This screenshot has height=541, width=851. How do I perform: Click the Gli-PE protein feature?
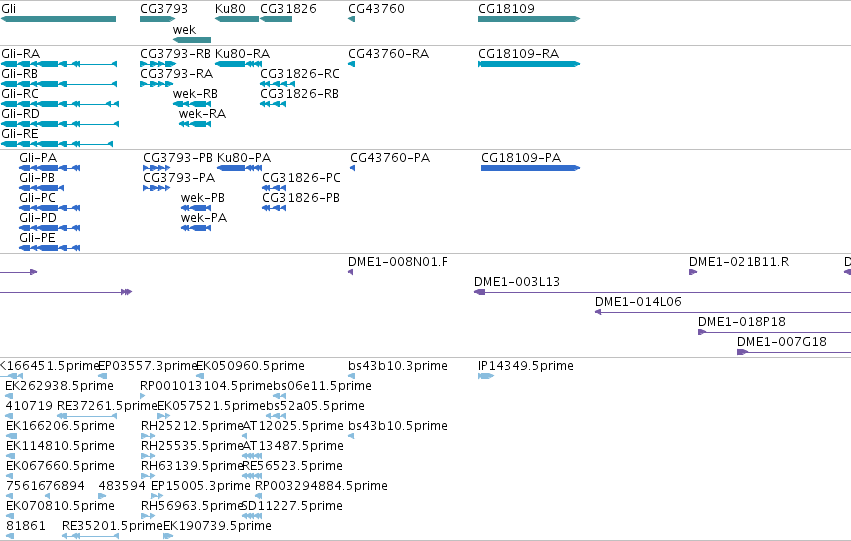[49, 249]
